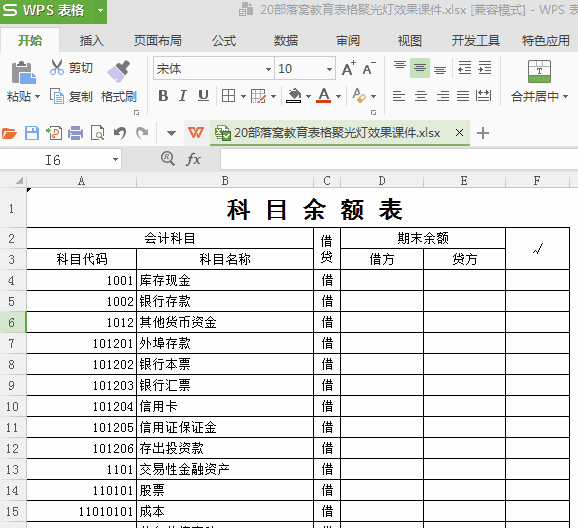Image resolution: width=578 pixels, height=528 pixels.
Task: Decrease indent icon
Action: click(464, 67)
